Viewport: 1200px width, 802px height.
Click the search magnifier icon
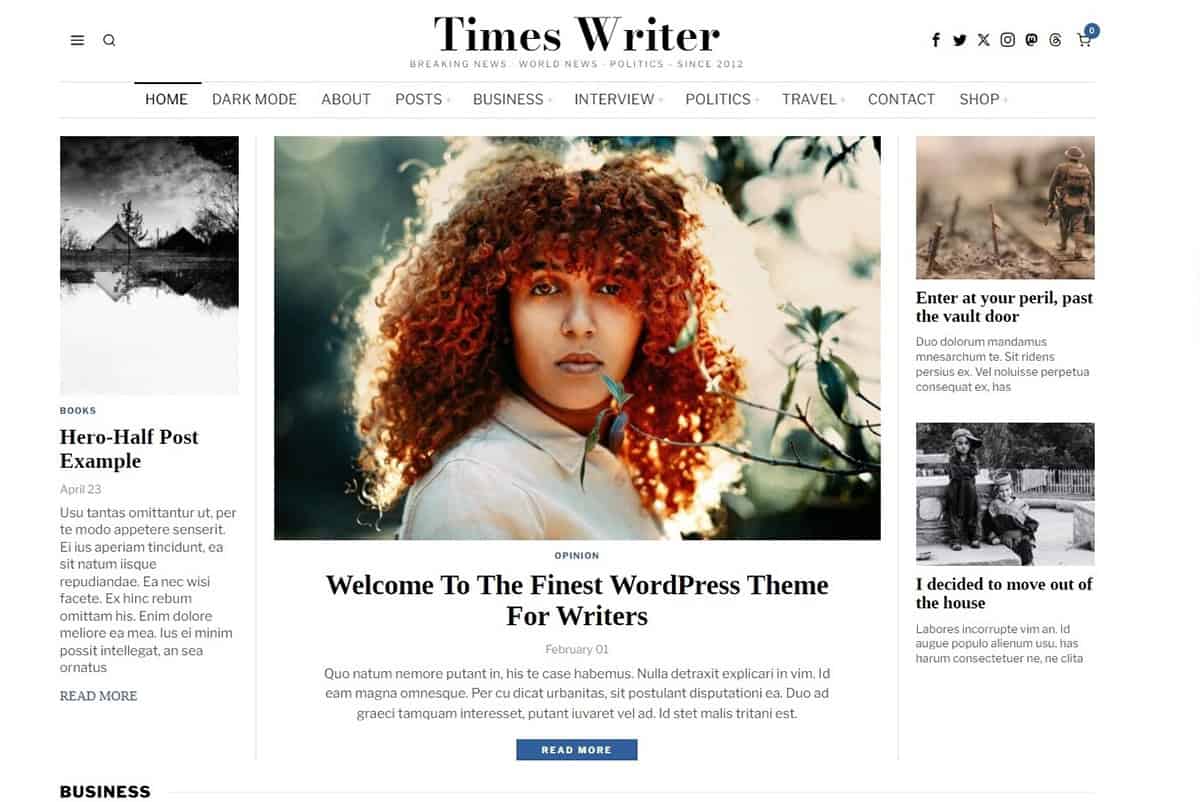(x=109, y=41)
